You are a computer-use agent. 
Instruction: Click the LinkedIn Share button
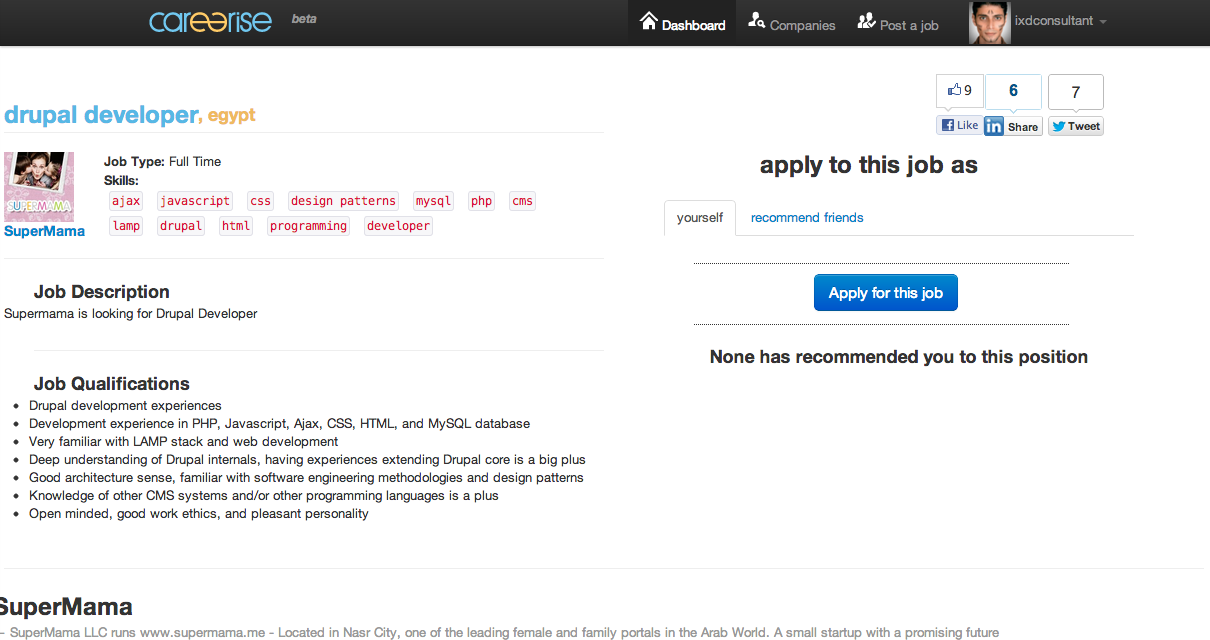[1012, 126]
